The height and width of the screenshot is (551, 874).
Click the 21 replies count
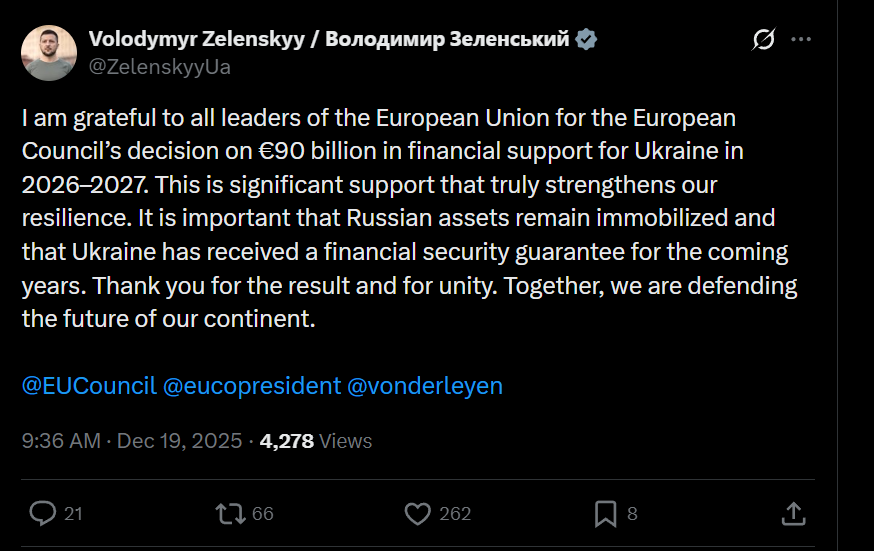pyautogui.click(x=73, y=514)
